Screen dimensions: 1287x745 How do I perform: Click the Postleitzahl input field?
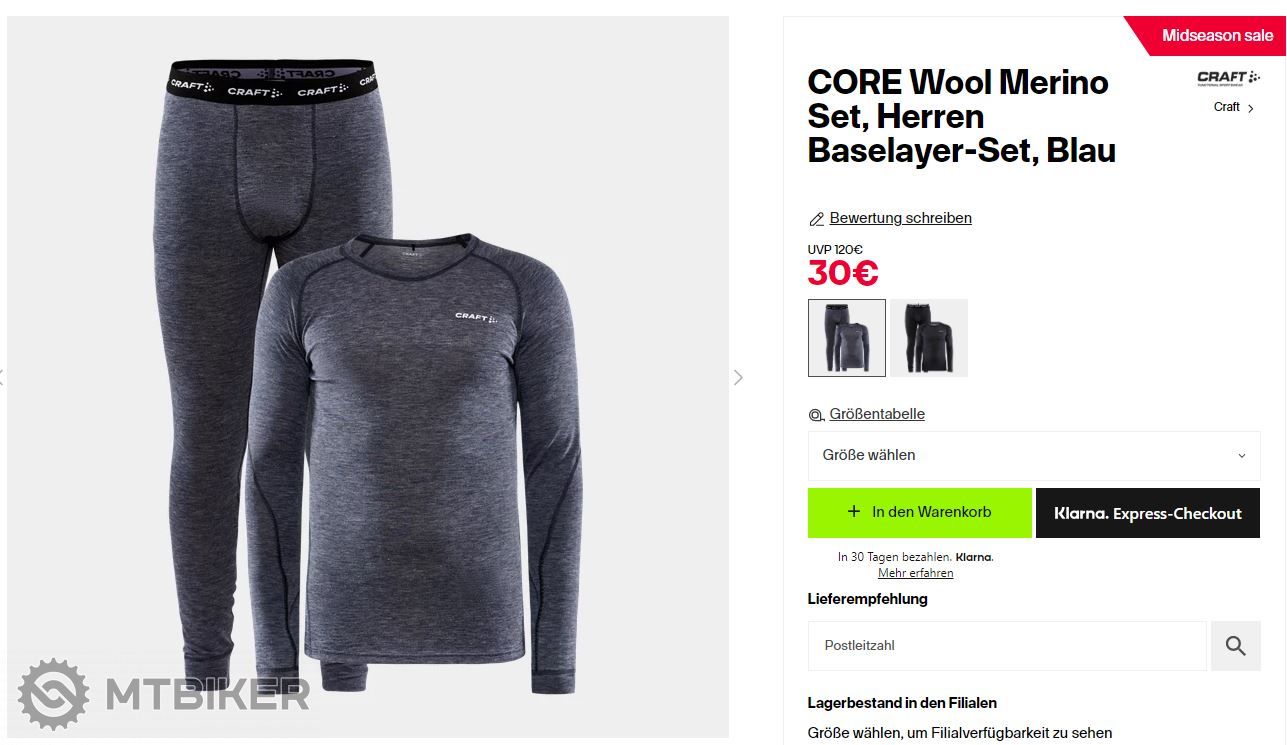coord(1007,646)
